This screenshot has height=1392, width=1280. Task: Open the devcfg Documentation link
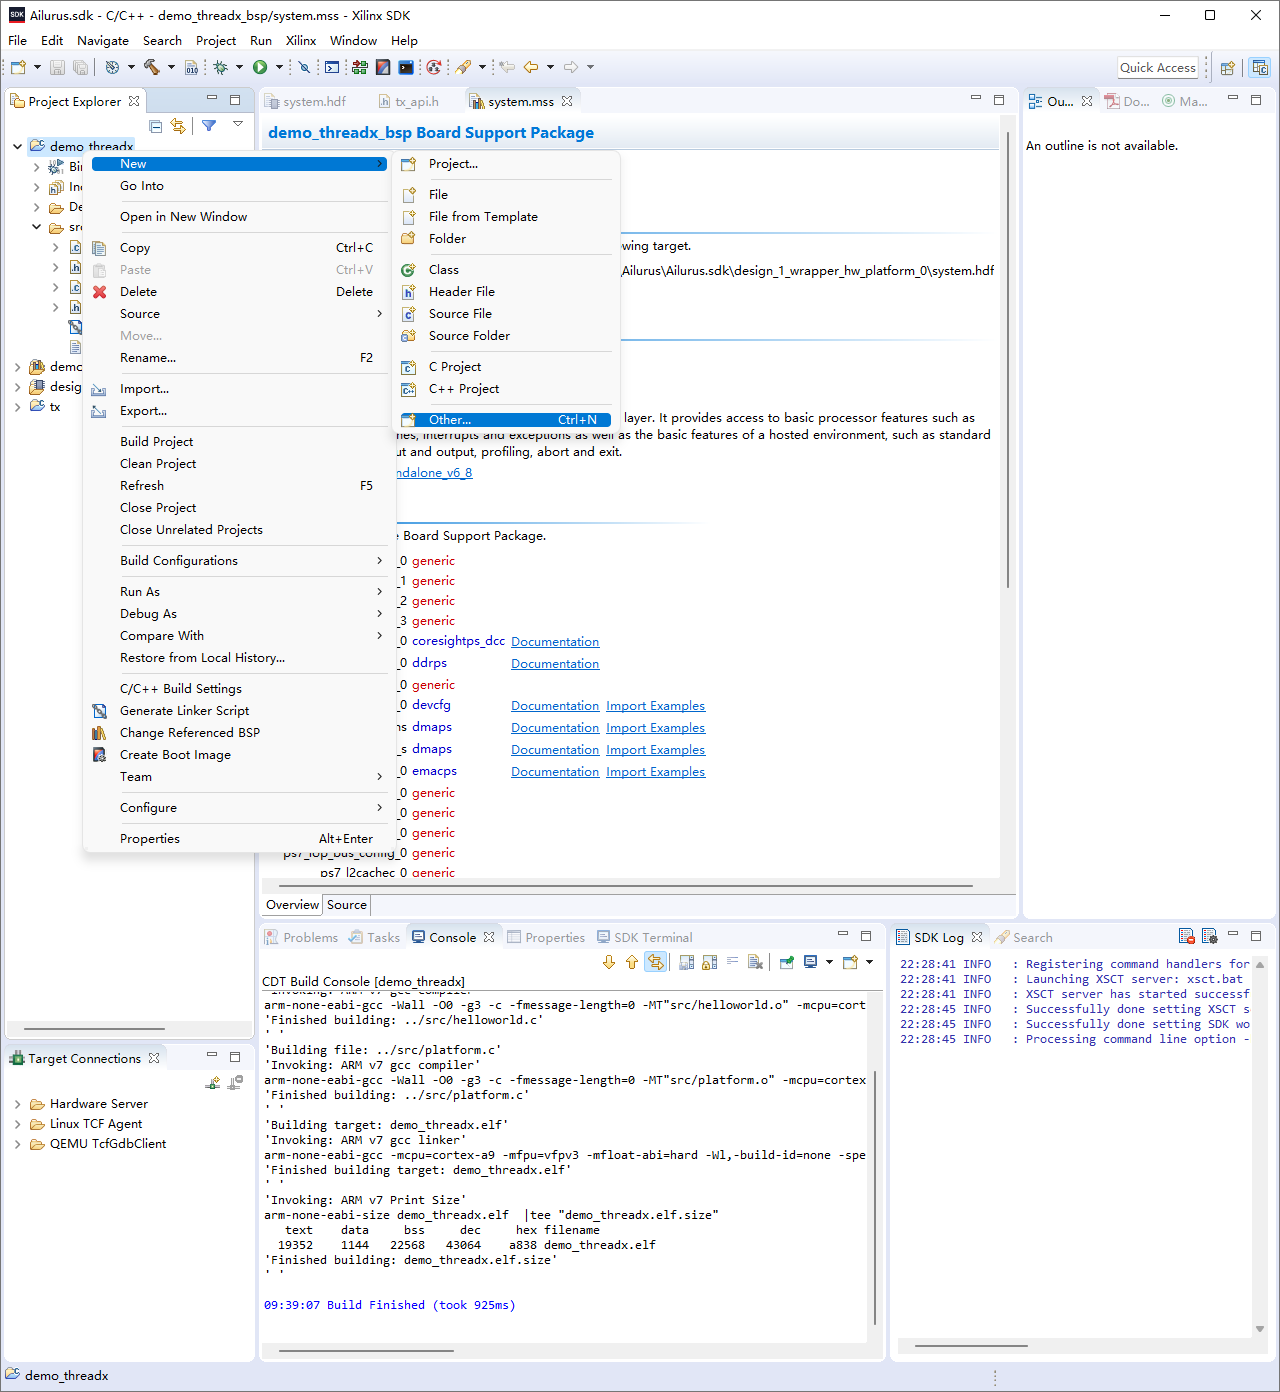[x=555, y=706]
